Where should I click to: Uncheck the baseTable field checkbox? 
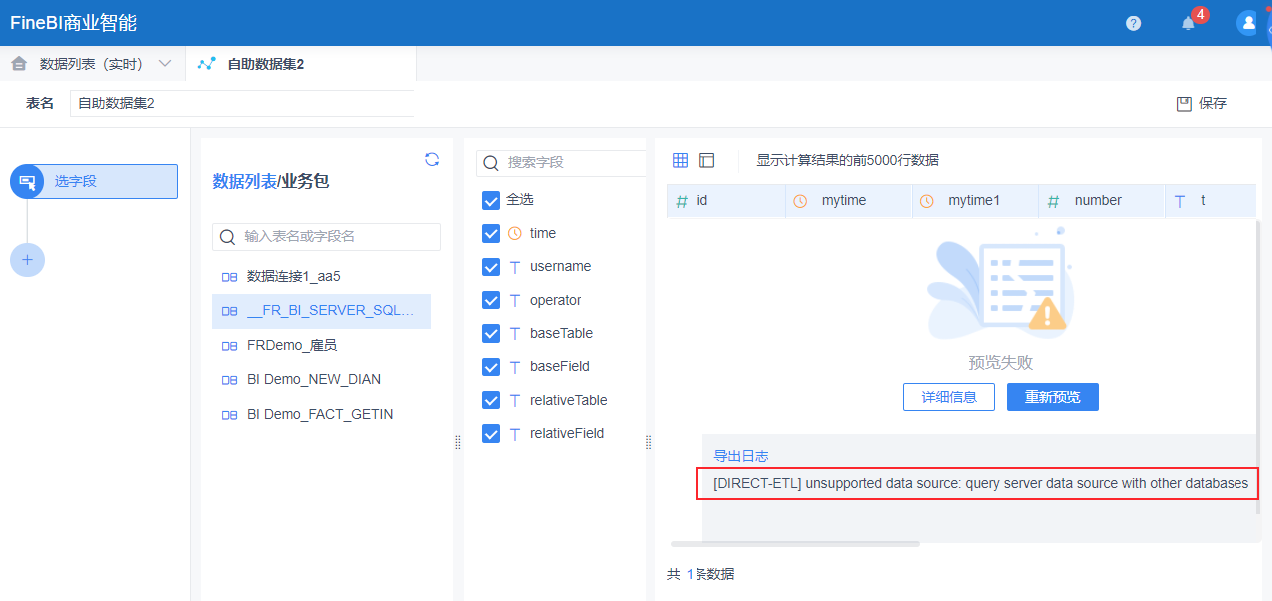[x=491, y=333]
